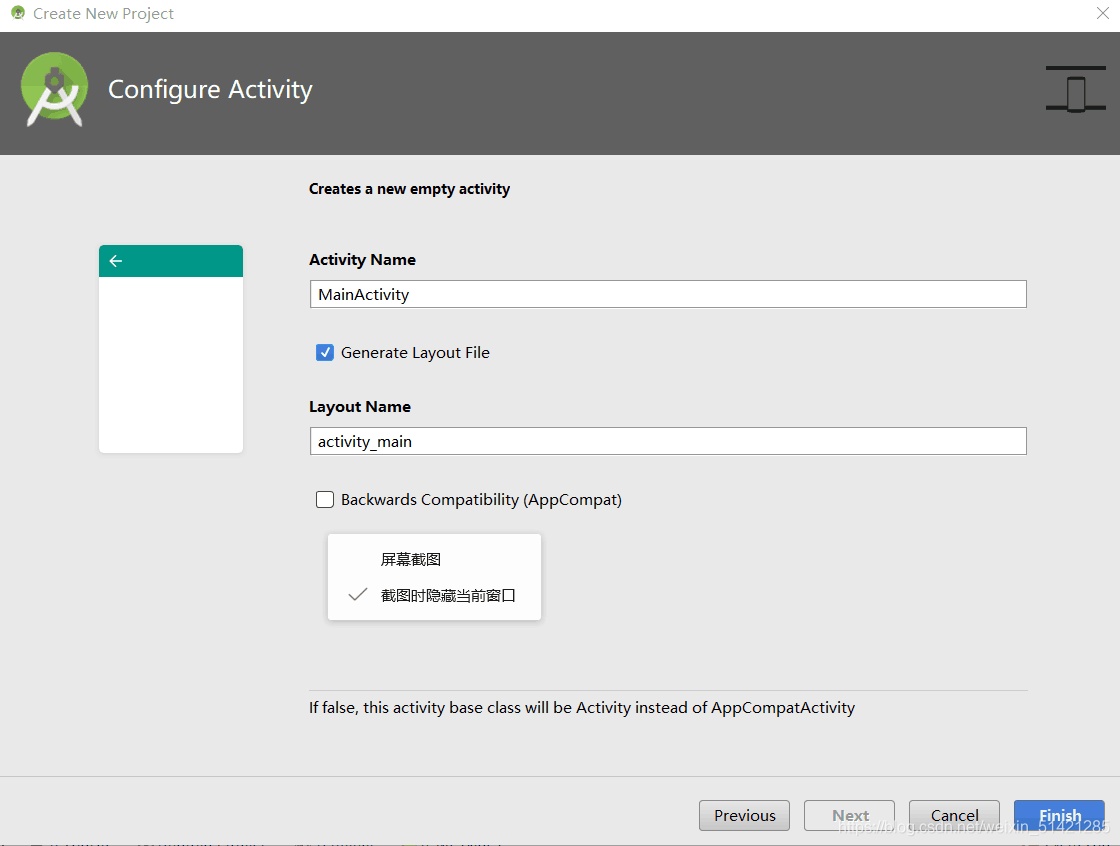Click the Layout Name input field

[668, 442]
